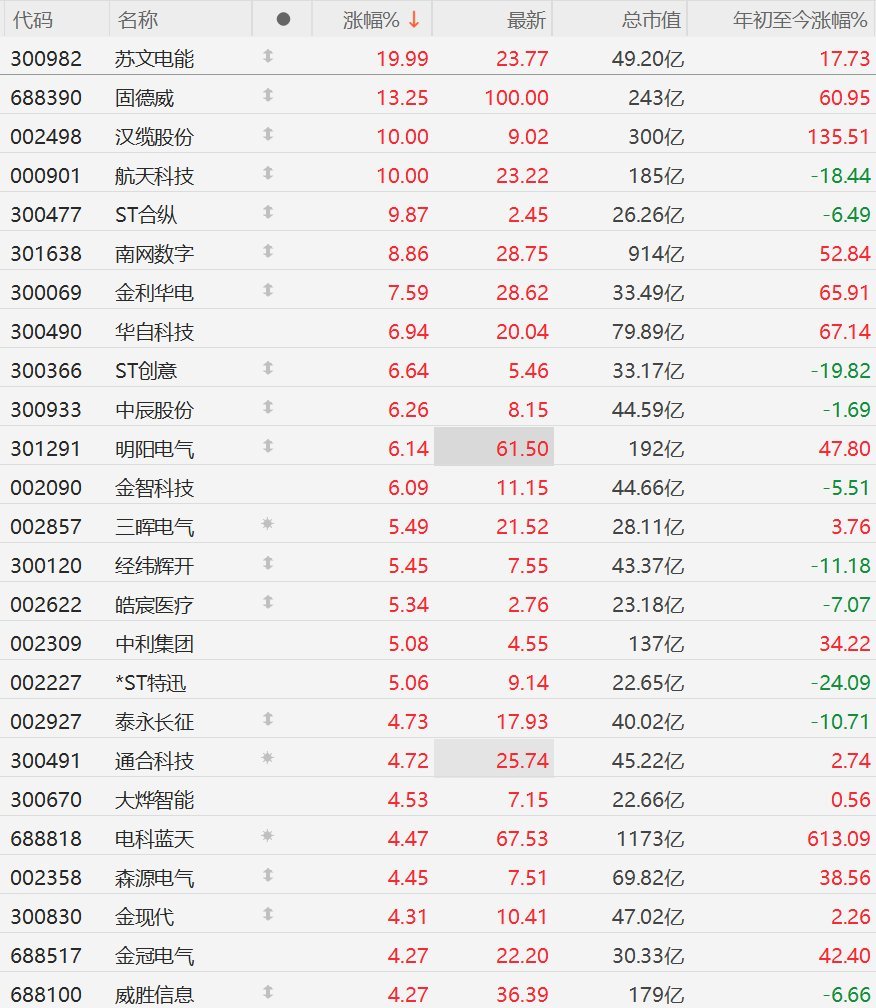
Task: Click the marker icon in the 森源电气 row
Action: click(268, 875)
